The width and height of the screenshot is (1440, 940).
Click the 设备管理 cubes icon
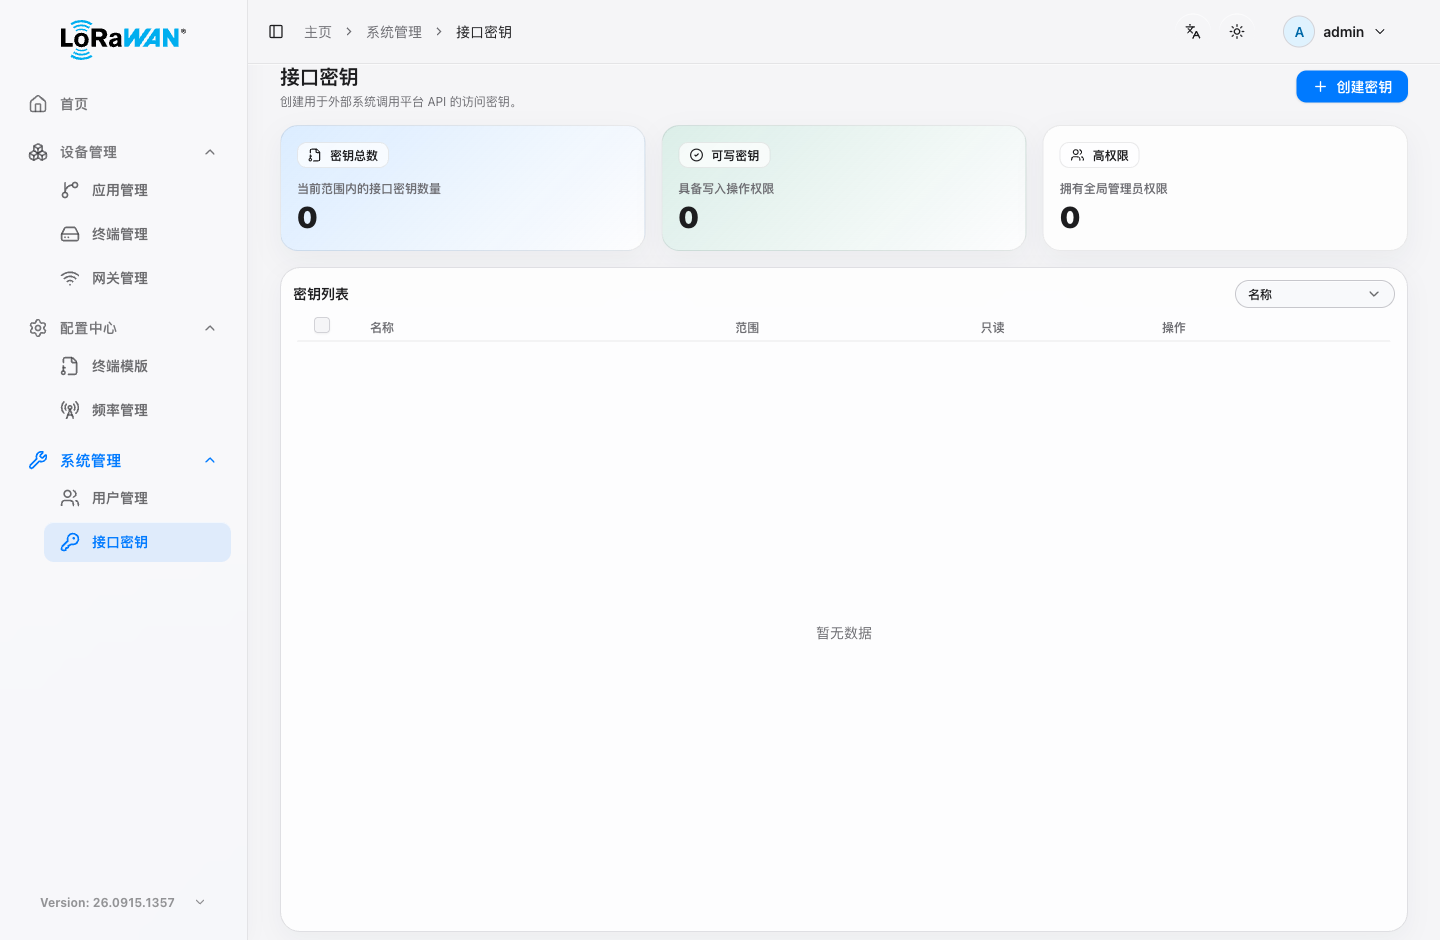pos(38,152)
